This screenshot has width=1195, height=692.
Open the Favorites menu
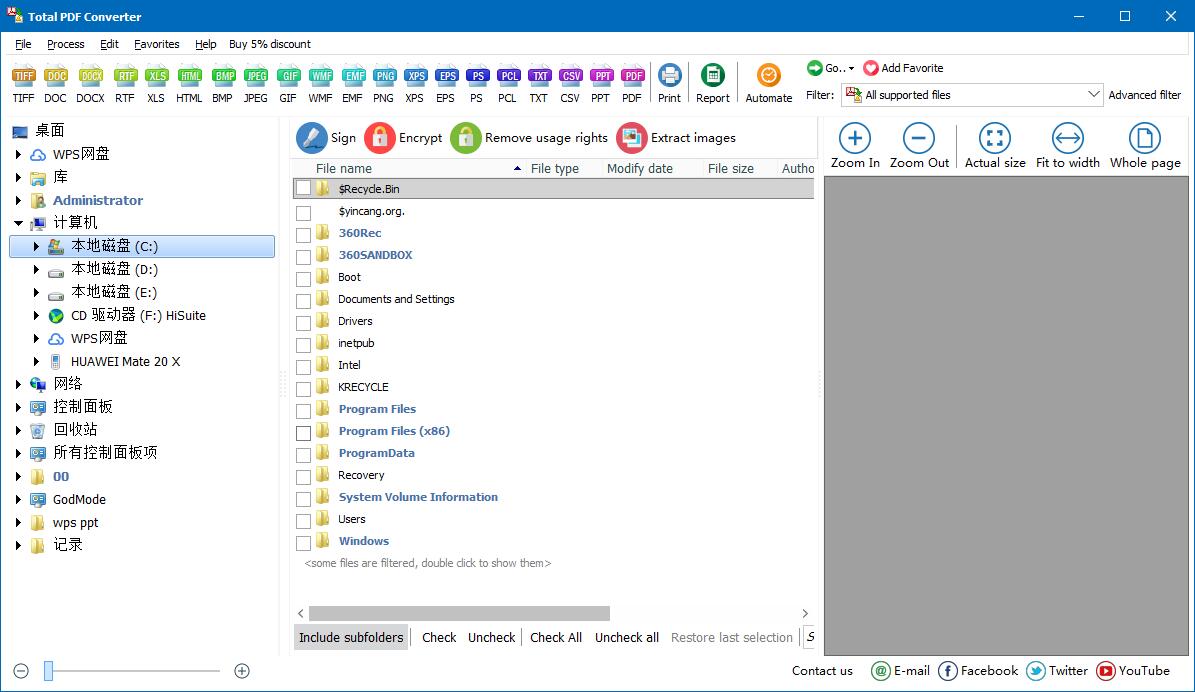[x=157, y=44]
